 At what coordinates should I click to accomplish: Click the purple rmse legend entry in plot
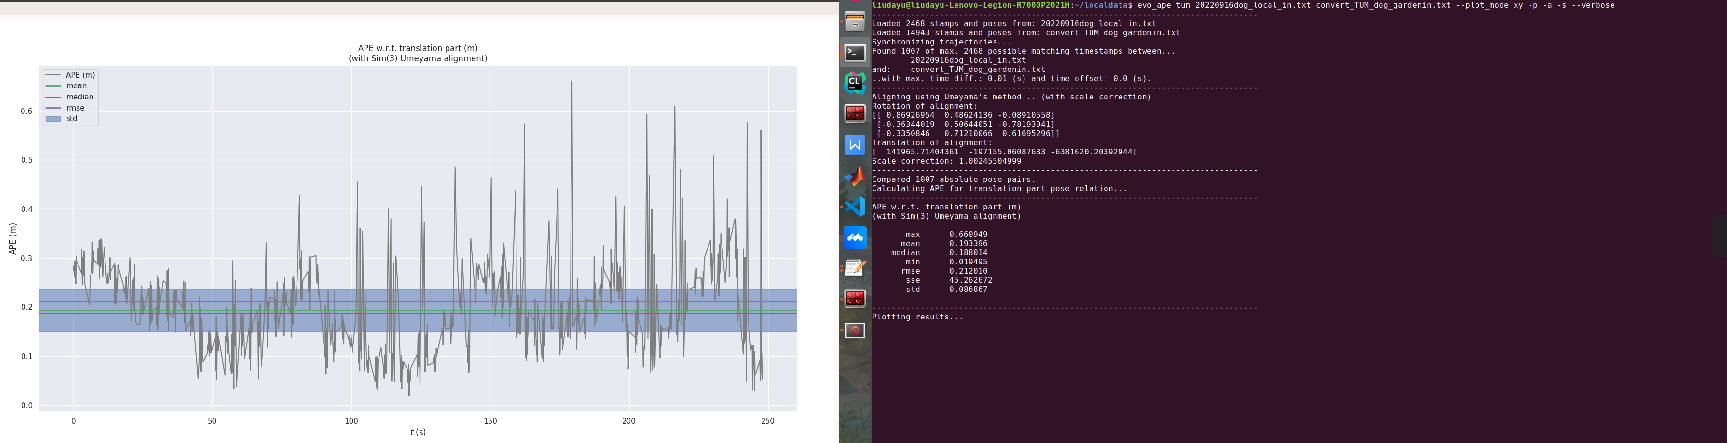65,108
